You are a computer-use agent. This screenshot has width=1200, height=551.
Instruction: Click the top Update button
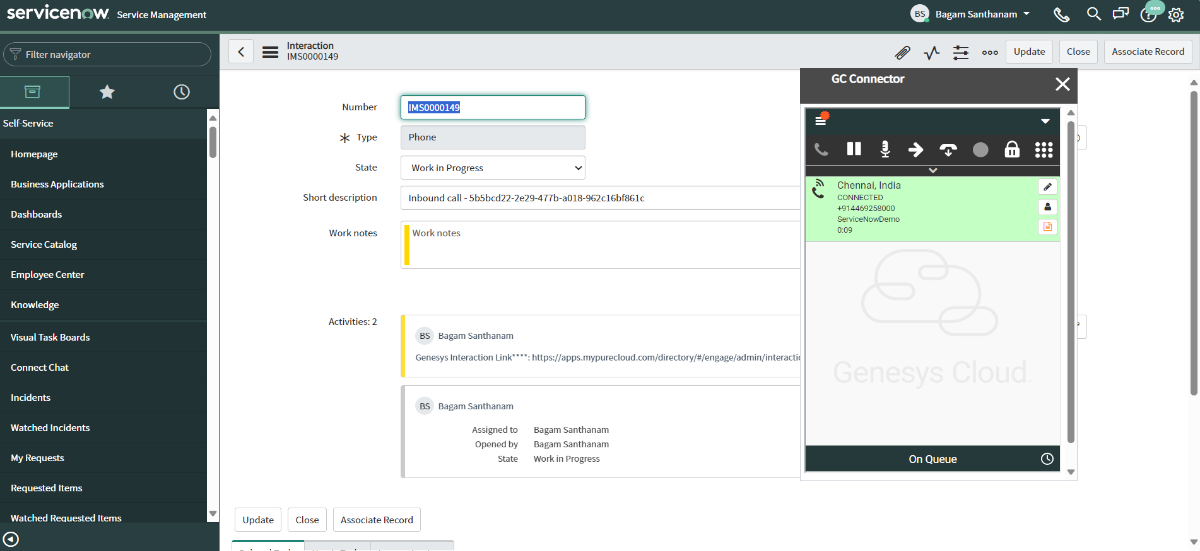[1029, 52]
